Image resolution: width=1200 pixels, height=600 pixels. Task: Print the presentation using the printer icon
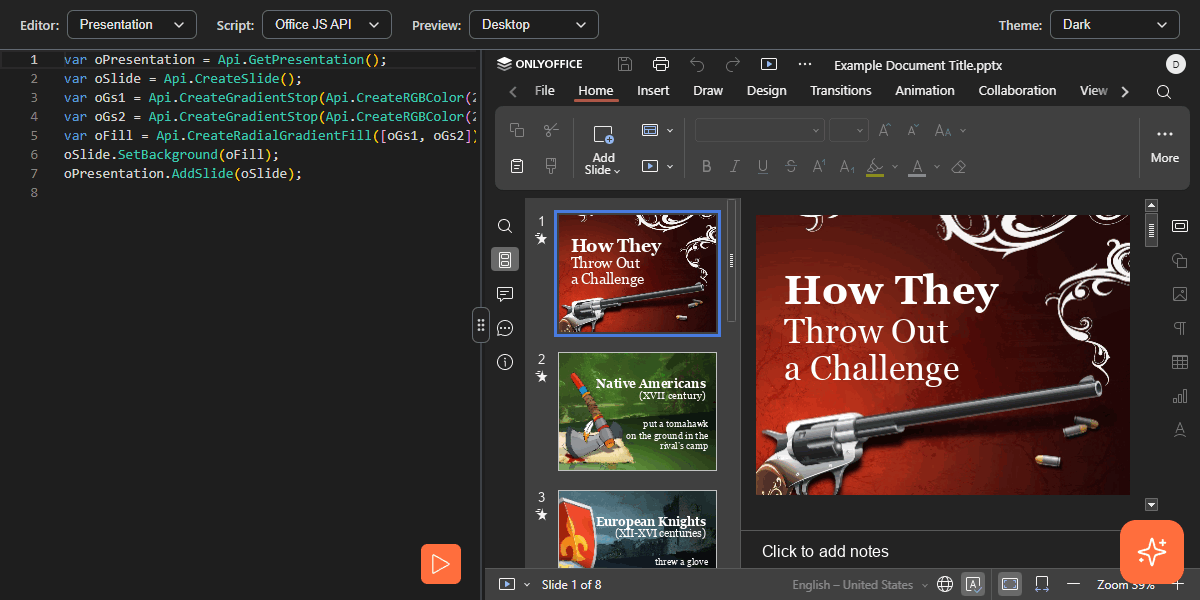point(661,65)
